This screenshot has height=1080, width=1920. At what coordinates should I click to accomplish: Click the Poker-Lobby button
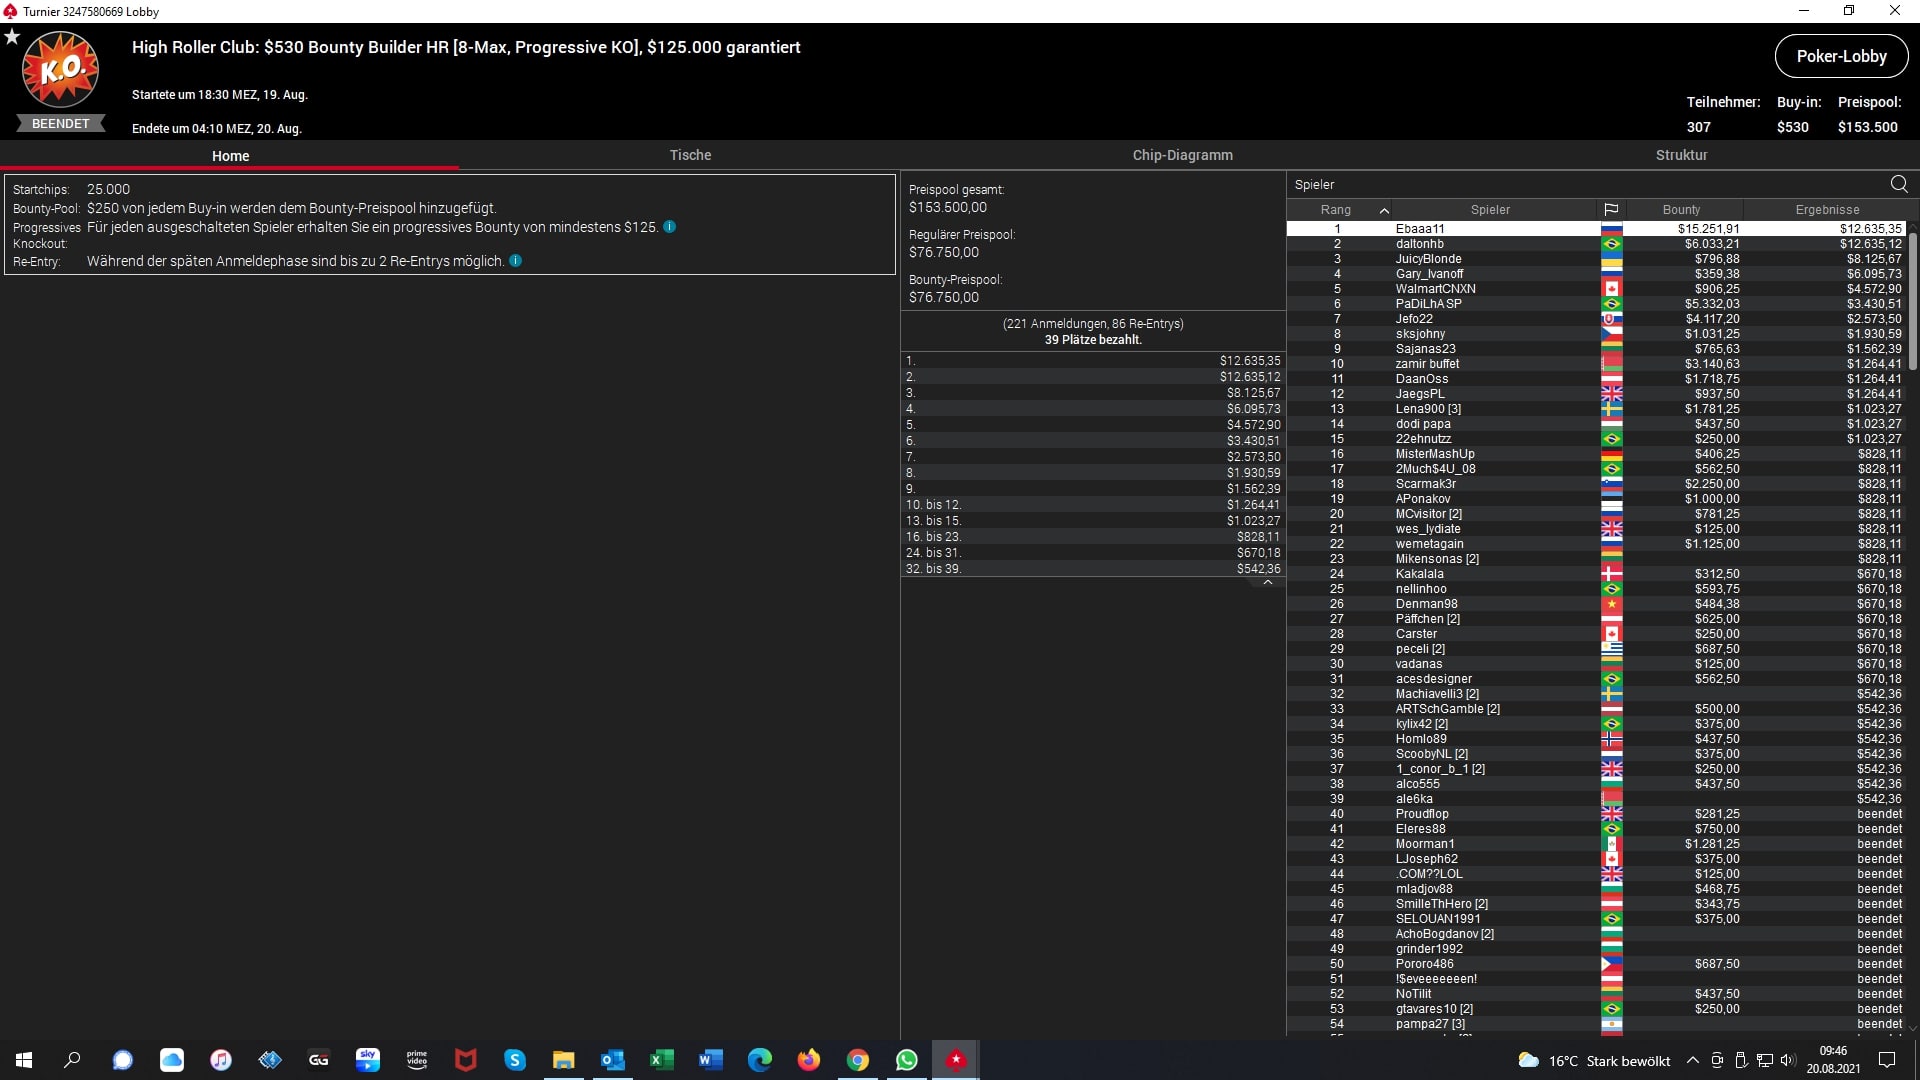pos(1841,56)
